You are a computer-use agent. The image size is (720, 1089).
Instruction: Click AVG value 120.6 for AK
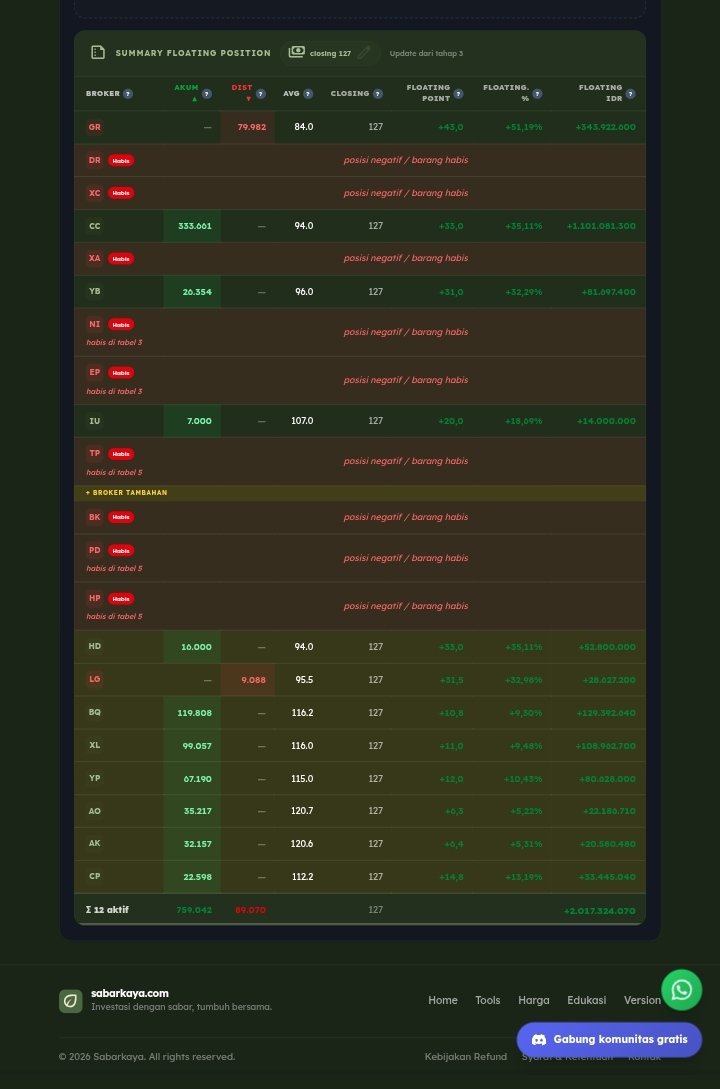pos(302,844)
